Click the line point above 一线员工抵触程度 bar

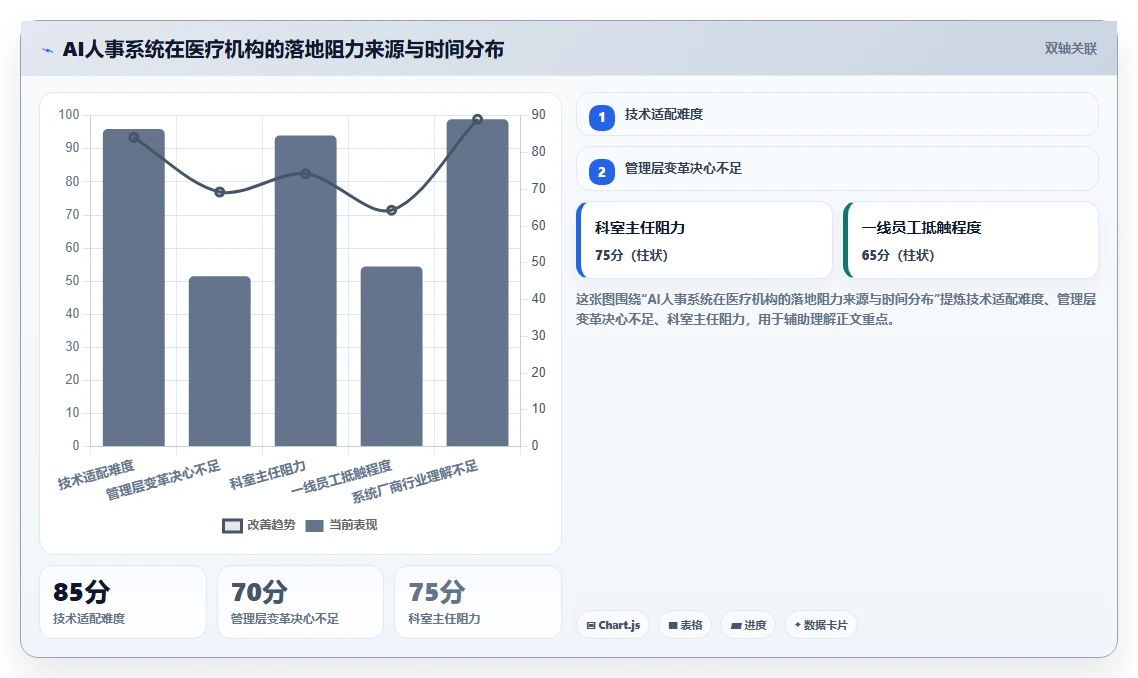pyautogui.click(x=391, y=211)
